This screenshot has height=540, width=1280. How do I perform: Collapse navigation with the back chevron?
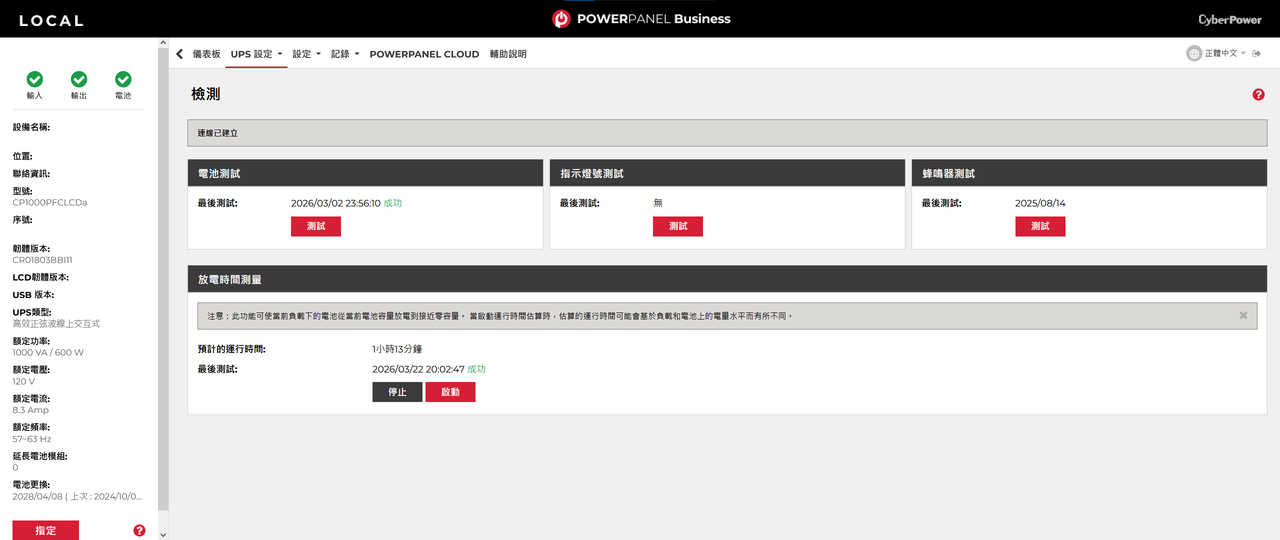tap(179, 54)
